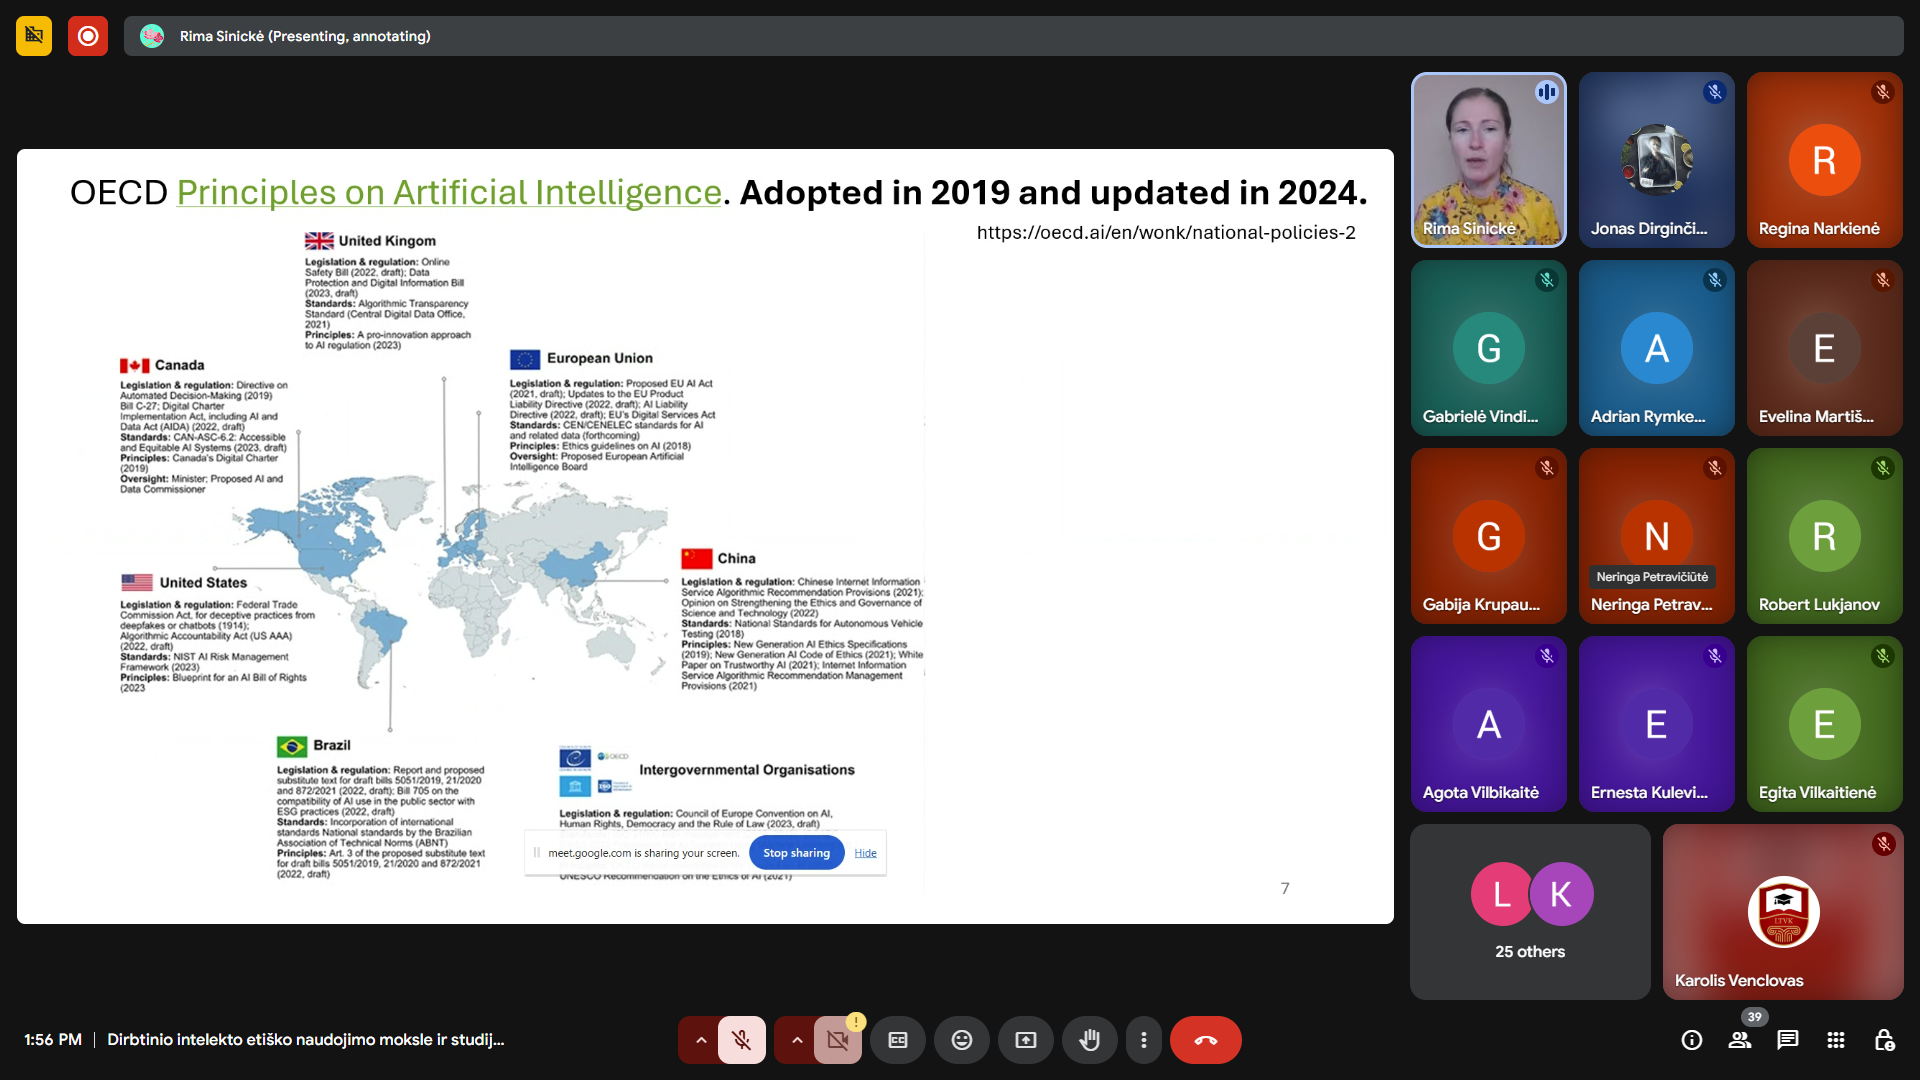1920x1080 pixels.
Task: Click the United States heading on slide
Action: click(x=203, y=582)
